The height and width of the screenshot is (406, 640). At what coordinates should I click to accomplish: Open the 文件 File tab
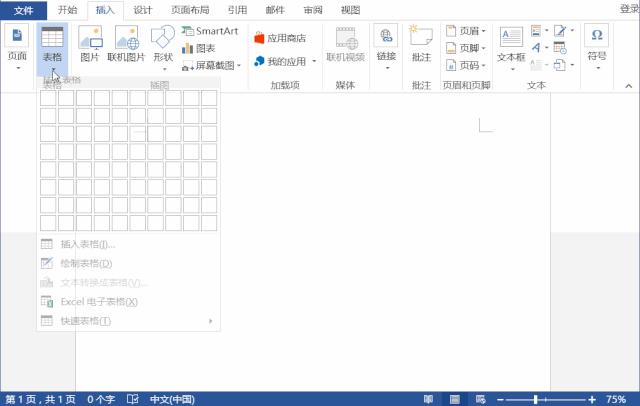[x=24, y=10]
